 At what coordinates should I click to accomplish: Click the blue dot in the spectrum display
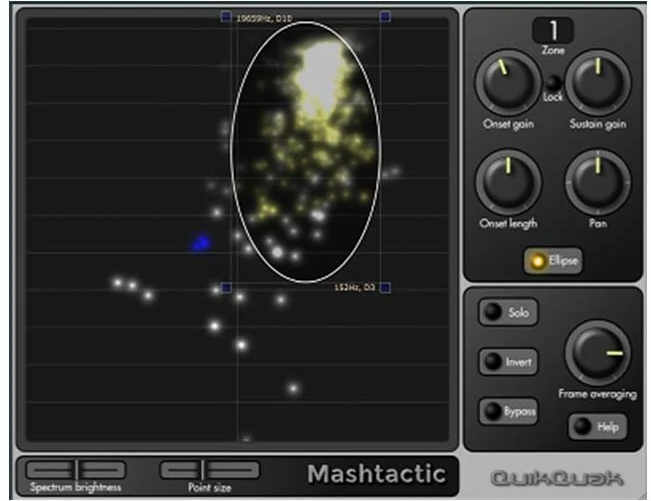point(201,243)
